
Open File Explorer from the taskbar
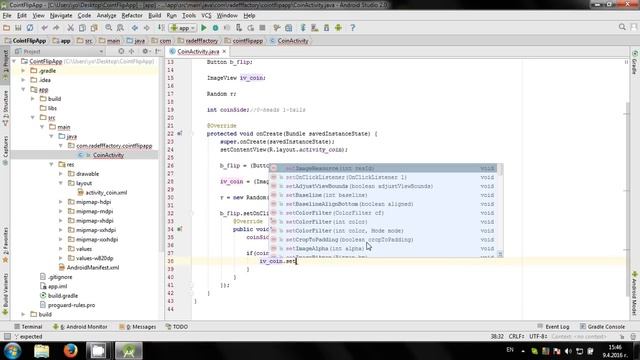42,351
